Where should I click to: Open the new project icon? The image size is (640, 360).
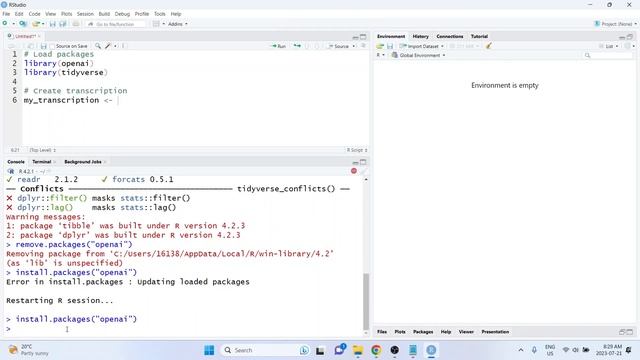(23, 24)
